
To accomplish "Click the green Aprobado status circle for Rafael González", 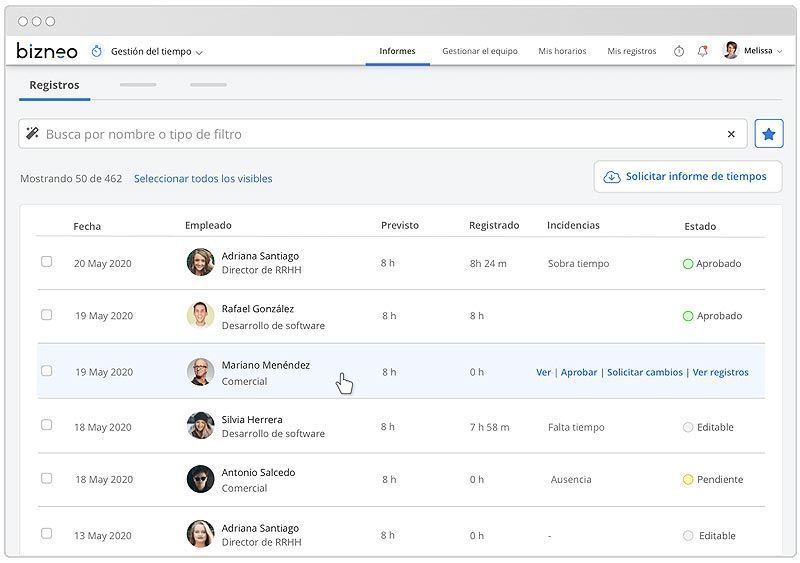I will 688,316.
